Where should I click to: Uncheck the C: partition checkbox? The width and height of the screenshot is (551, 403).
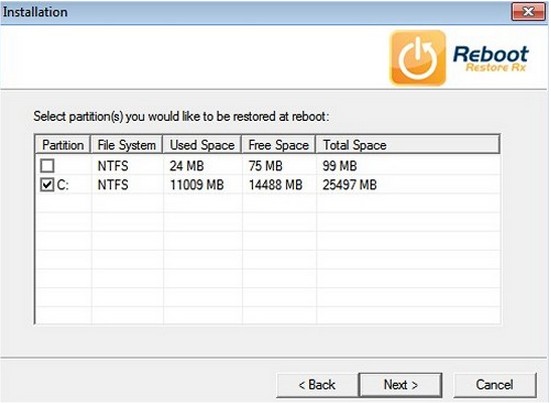click(x=47, y=184)
